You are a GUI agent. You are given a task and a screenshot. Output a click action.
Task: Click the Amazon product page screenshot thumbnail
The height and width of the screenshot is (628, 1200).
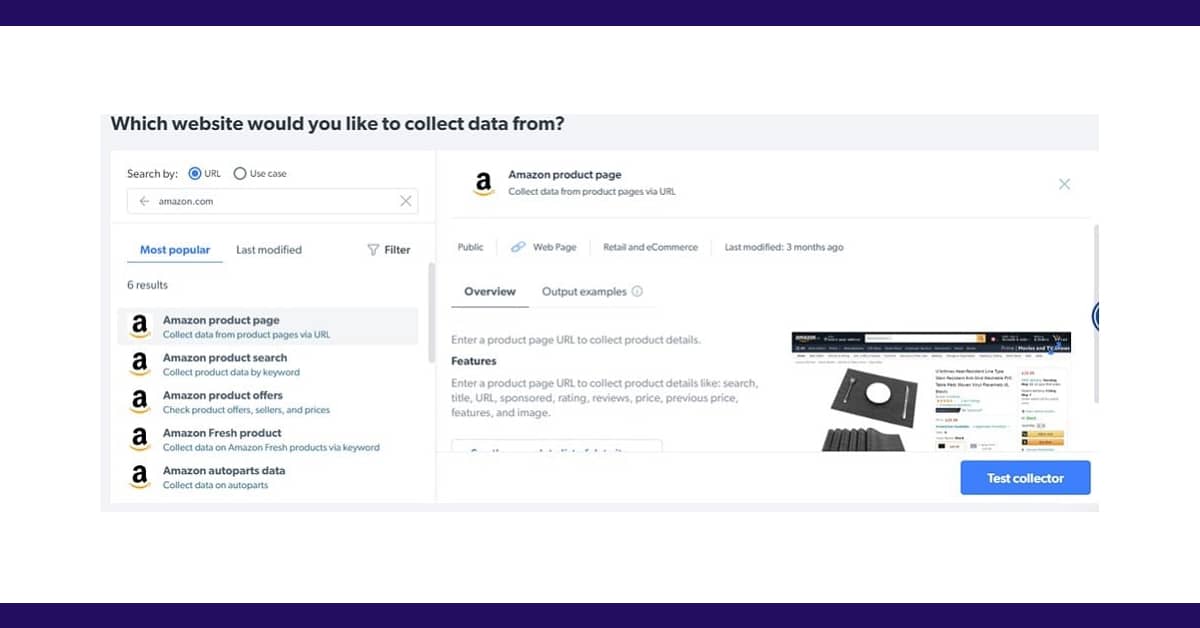931,392
